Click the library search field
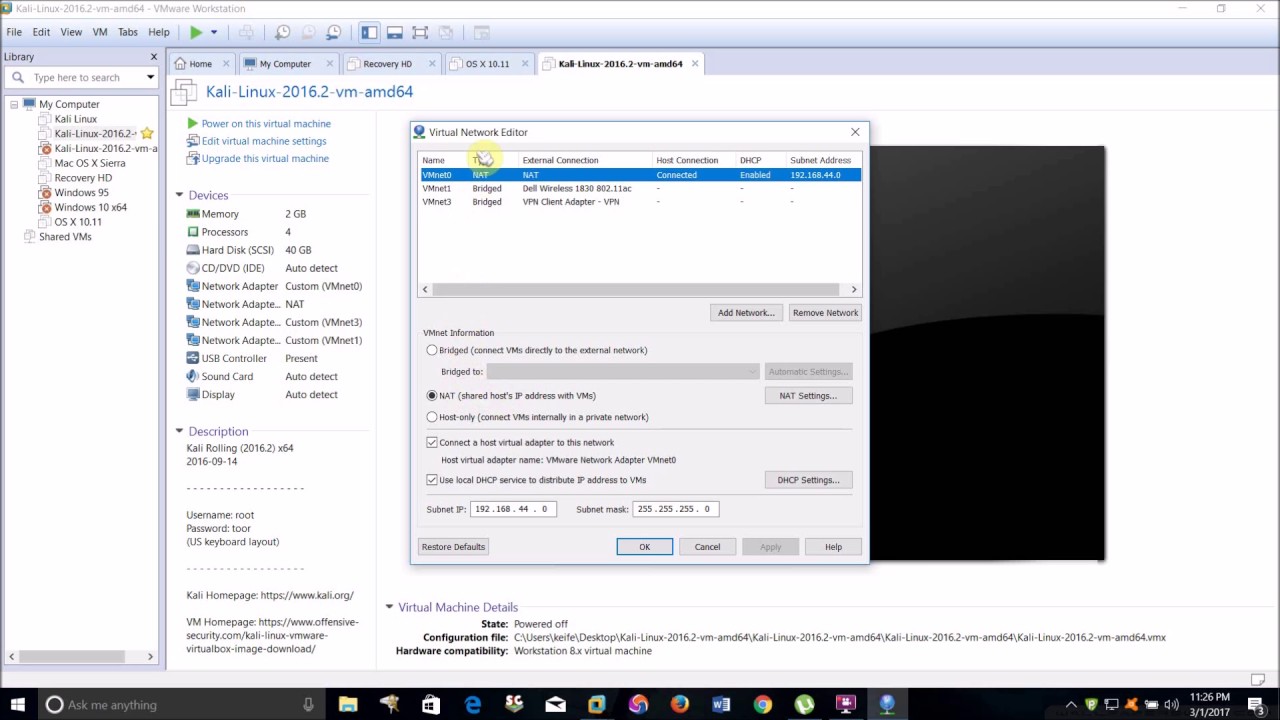Viewport: 1280px width, 720px height. click(x=80, y=77)
